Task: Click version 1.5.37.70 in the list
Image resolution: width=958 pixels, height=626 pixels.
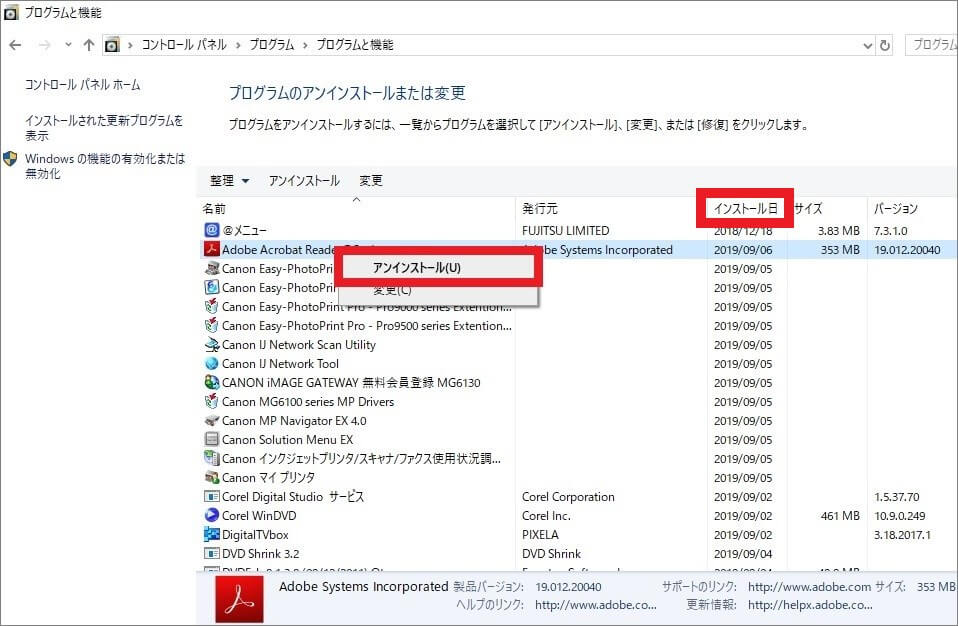Action: 896,497
